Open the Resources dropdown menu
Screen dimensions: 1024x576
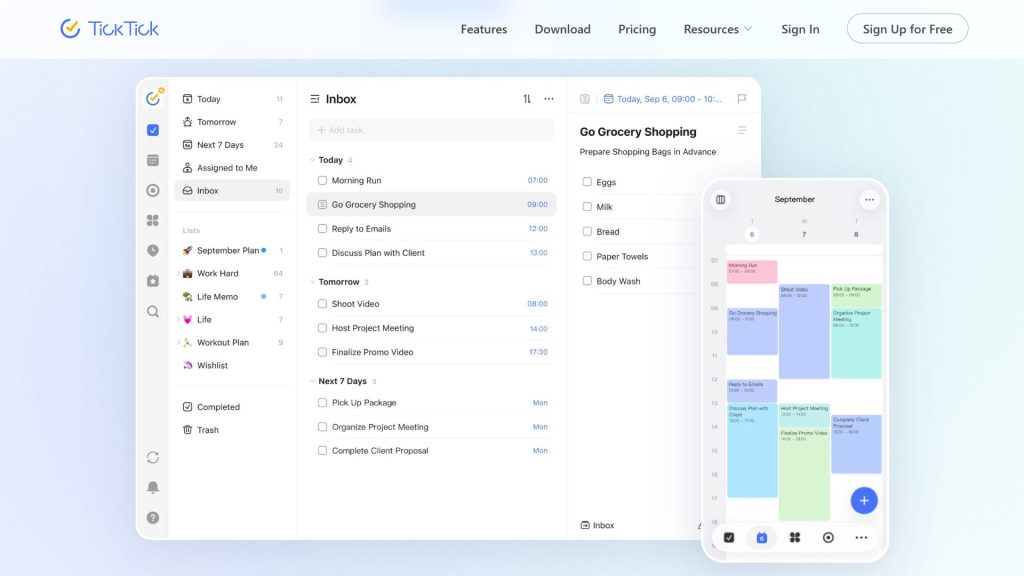pos(718,29)
